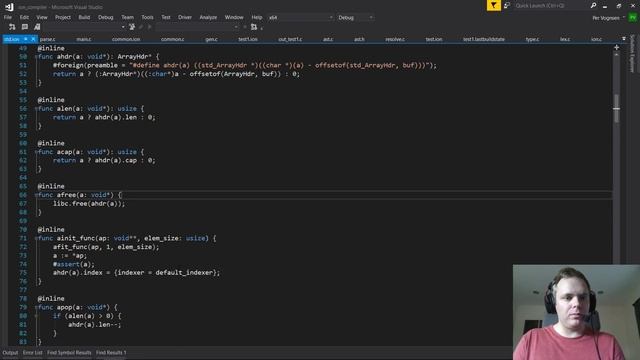
Task: Switch to the gen.c tab
Action: [x=211, y=39]
